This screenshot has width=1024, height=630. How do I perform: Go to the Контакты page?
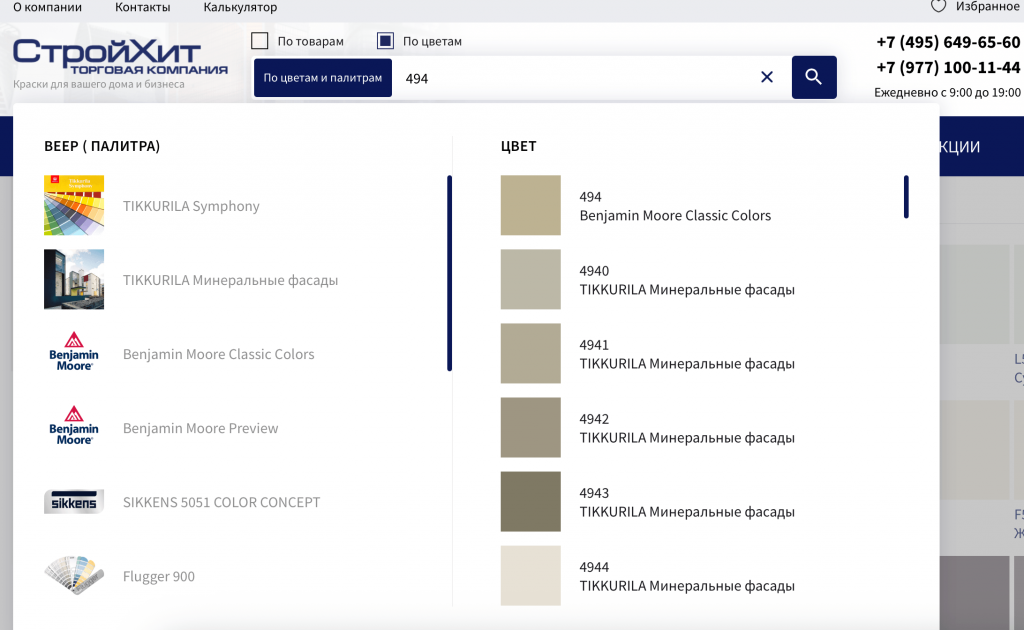click(142, 7)
